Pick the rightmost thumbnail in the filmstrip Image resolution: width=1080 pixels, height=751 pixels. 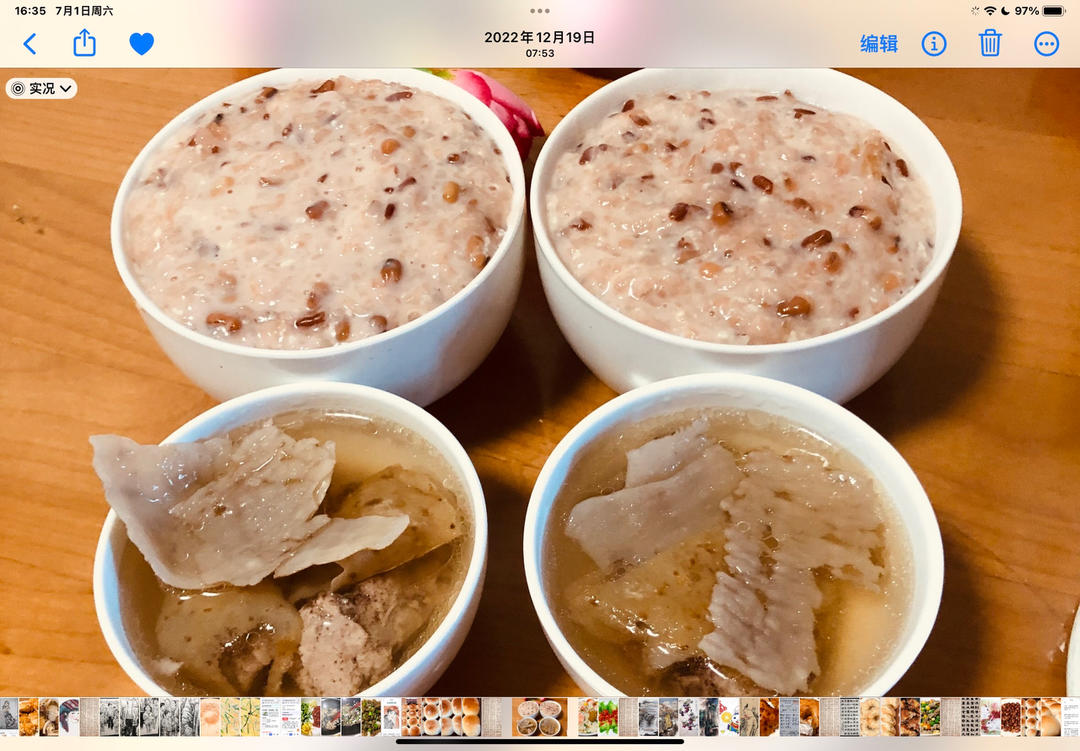pos(1070,717)
